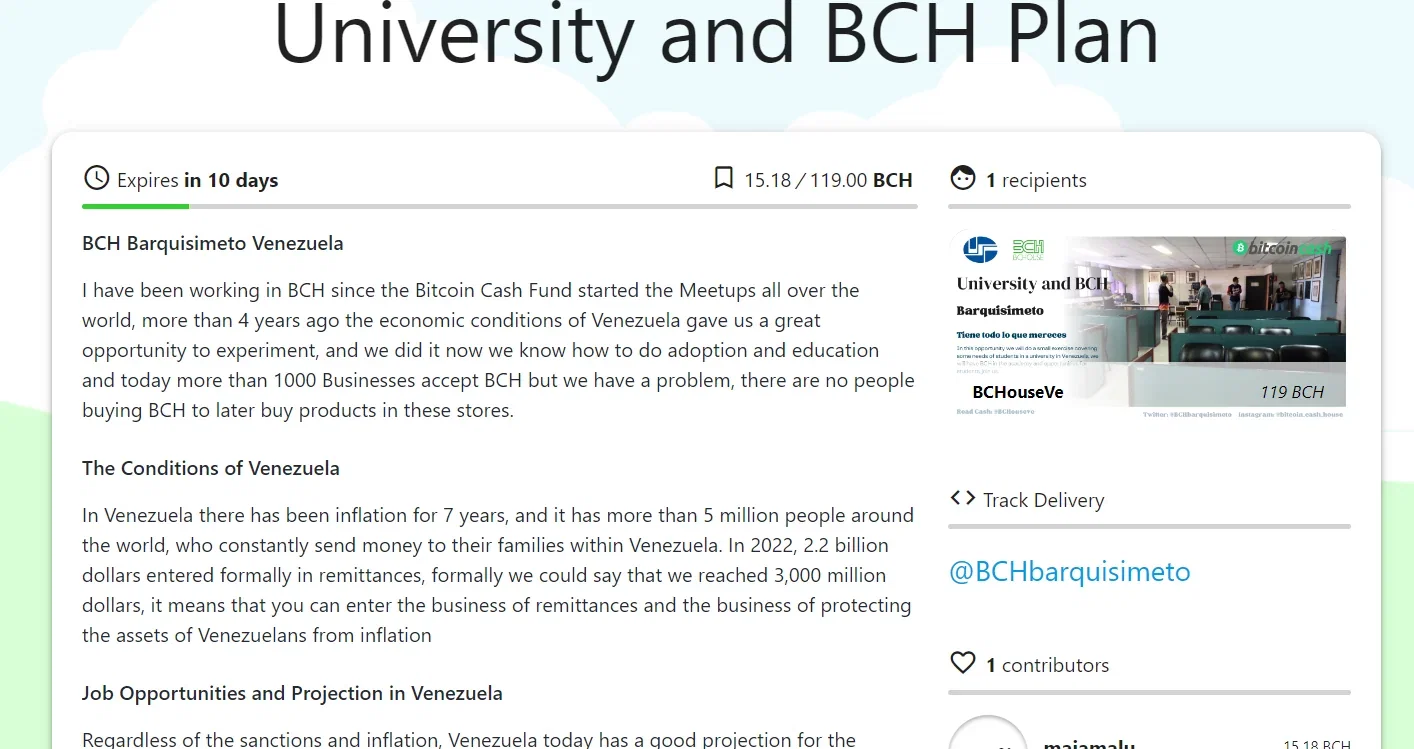Click the BCH House logo in the banner
The width and height of the screenshot is (1414, 749).
click(1028, 248)
